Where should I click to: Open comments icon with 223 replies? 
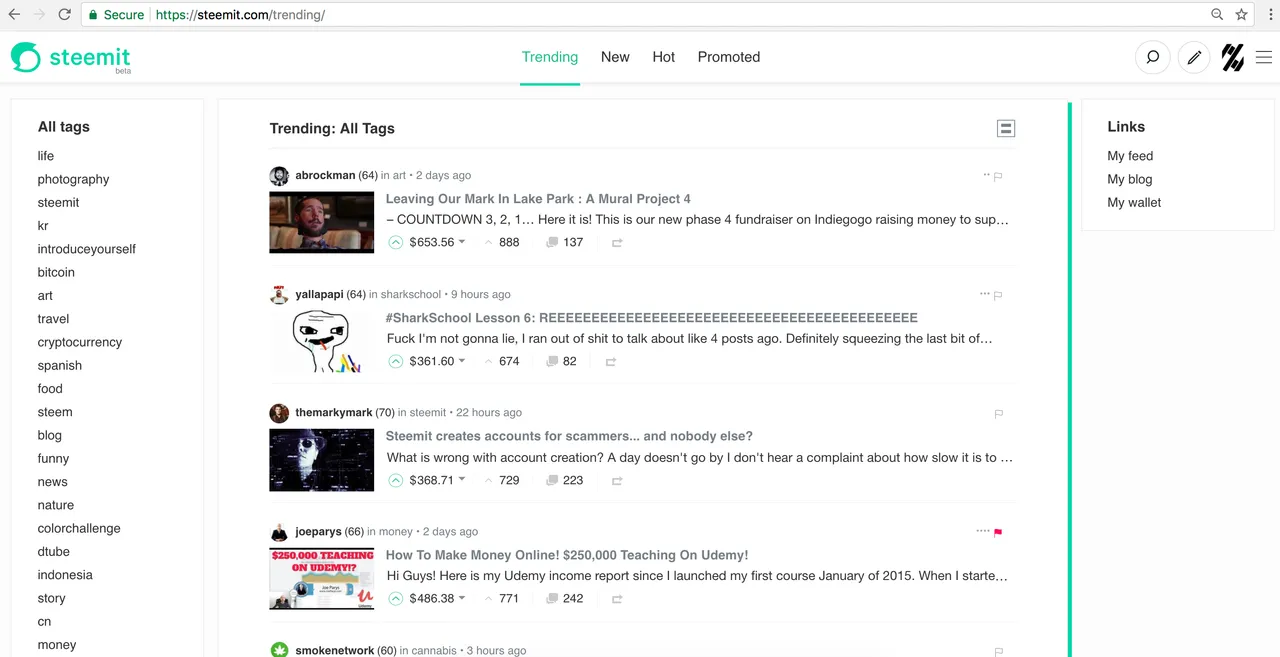click(x=552, y=480)
